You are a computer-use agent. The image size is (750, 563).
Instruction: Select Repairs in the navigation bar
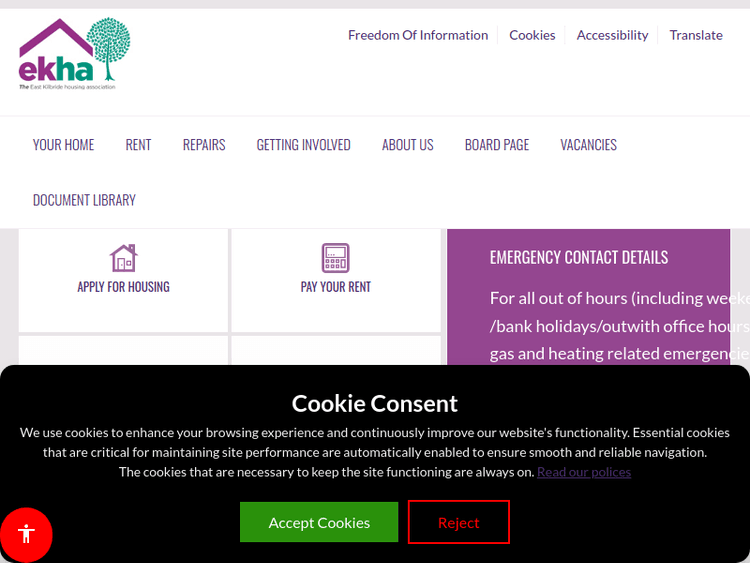pyautogui.click(x=204, y=145)
